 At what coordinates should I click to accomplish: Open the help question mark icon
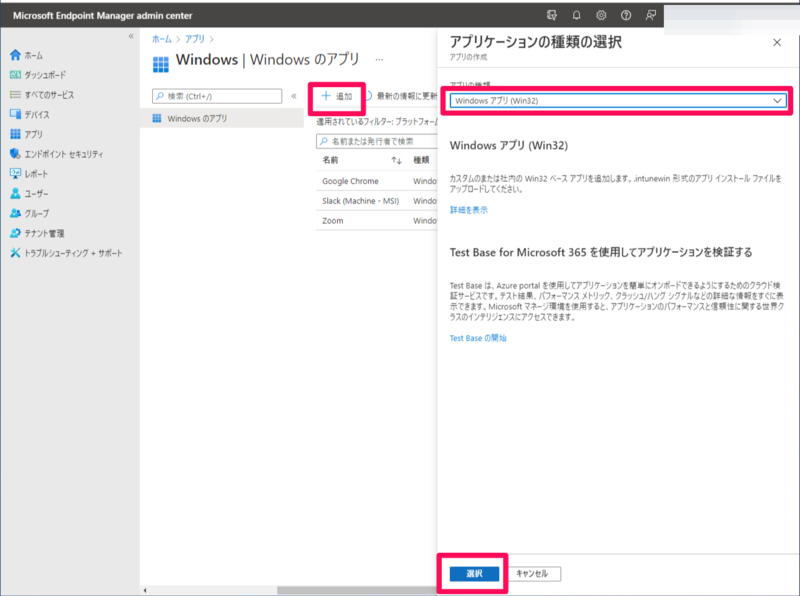626,13
